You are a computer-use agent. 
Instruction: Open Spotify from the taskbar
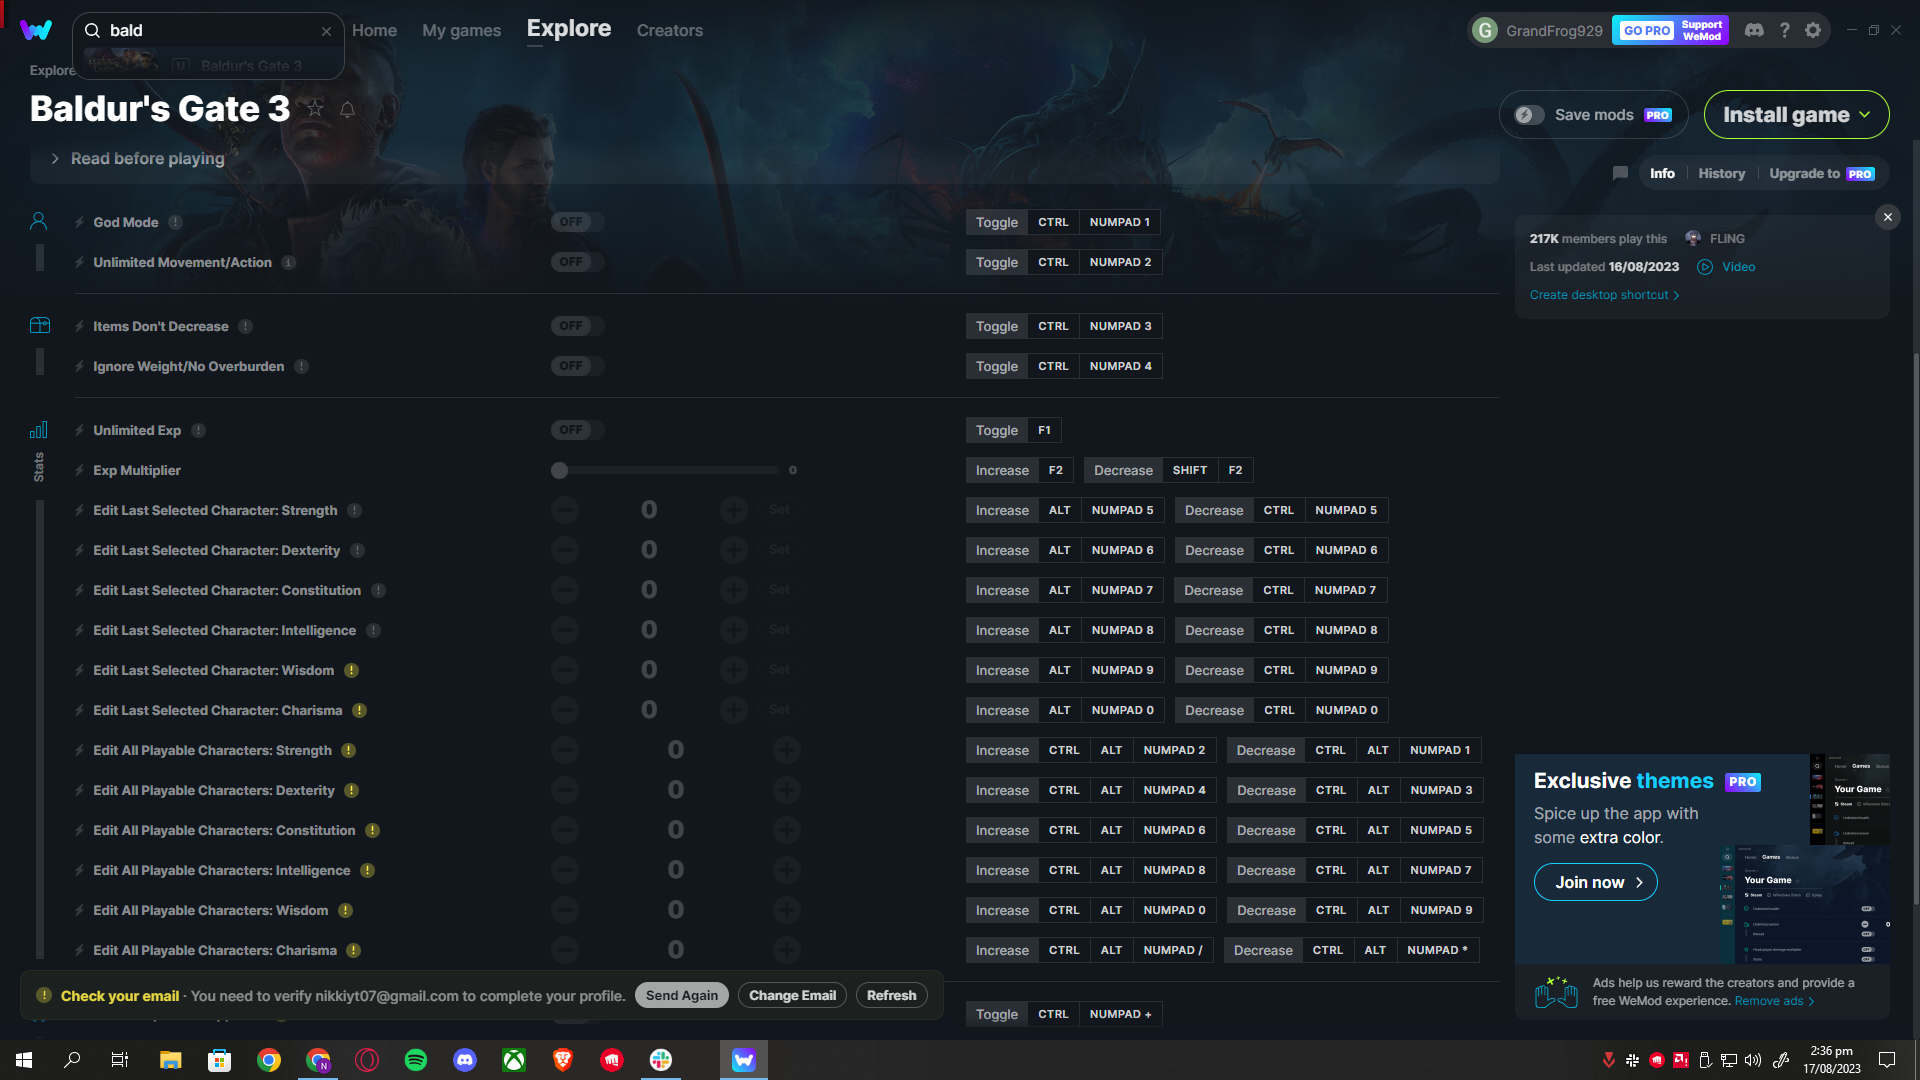pos(416,1060)
